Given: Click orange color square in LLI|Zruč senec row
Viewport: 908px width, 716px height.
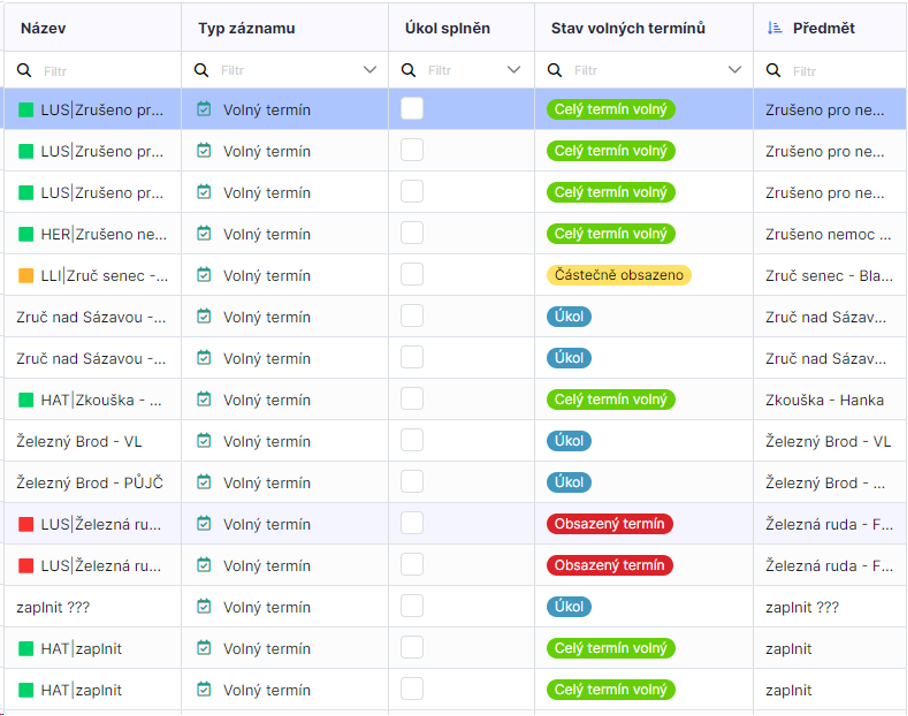Looking at the screenshot, I should [26, 275].
